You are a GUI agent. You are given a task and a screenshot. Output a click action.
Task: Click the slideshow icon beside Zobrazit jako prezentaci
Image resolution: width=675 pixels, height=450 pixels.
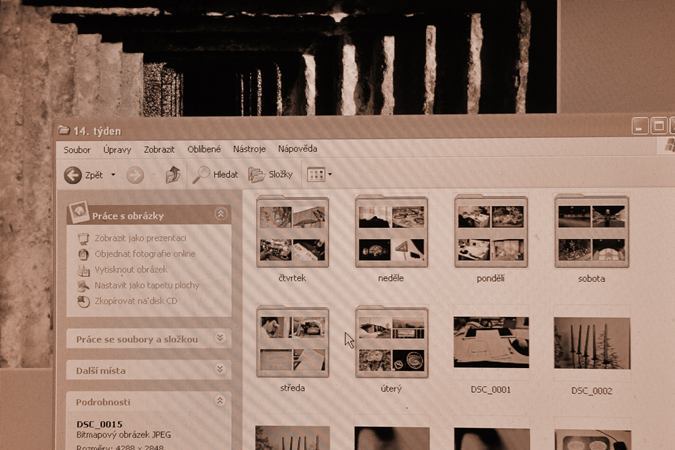pos(84,239)
